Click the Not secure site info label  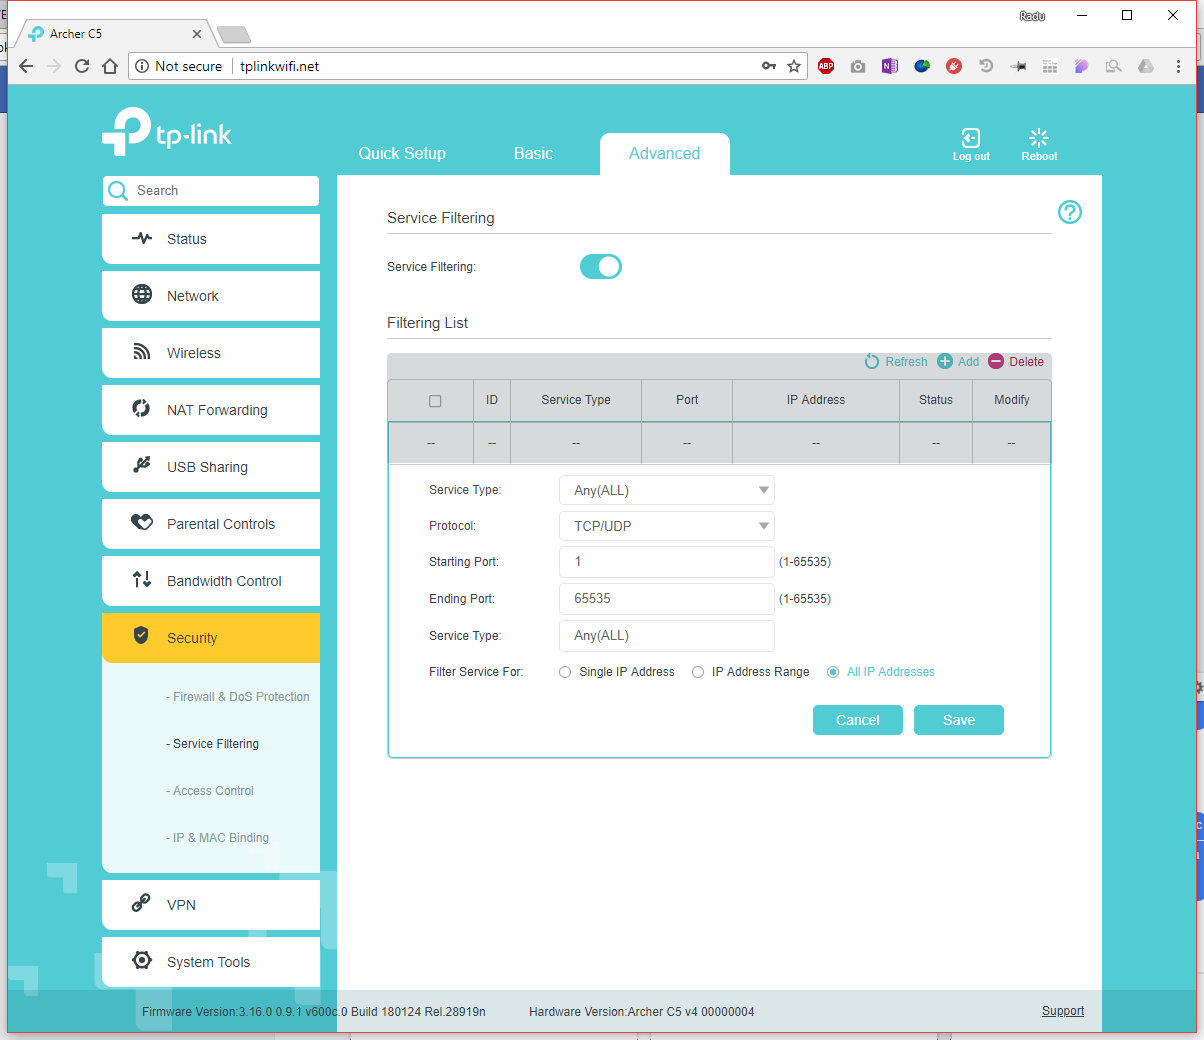[x=178, y=66]
